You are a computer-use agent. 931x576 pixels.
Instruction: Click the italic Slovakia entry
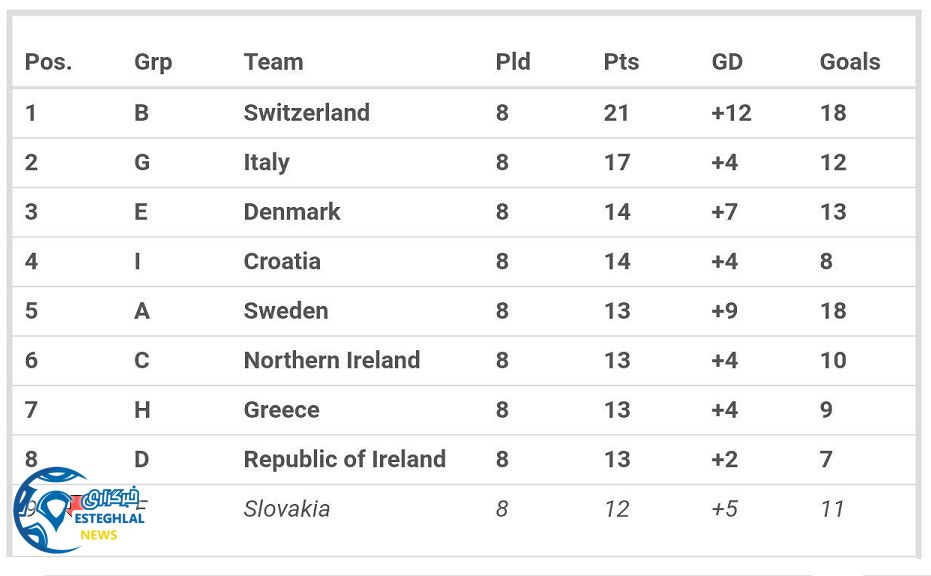point(286,509)
